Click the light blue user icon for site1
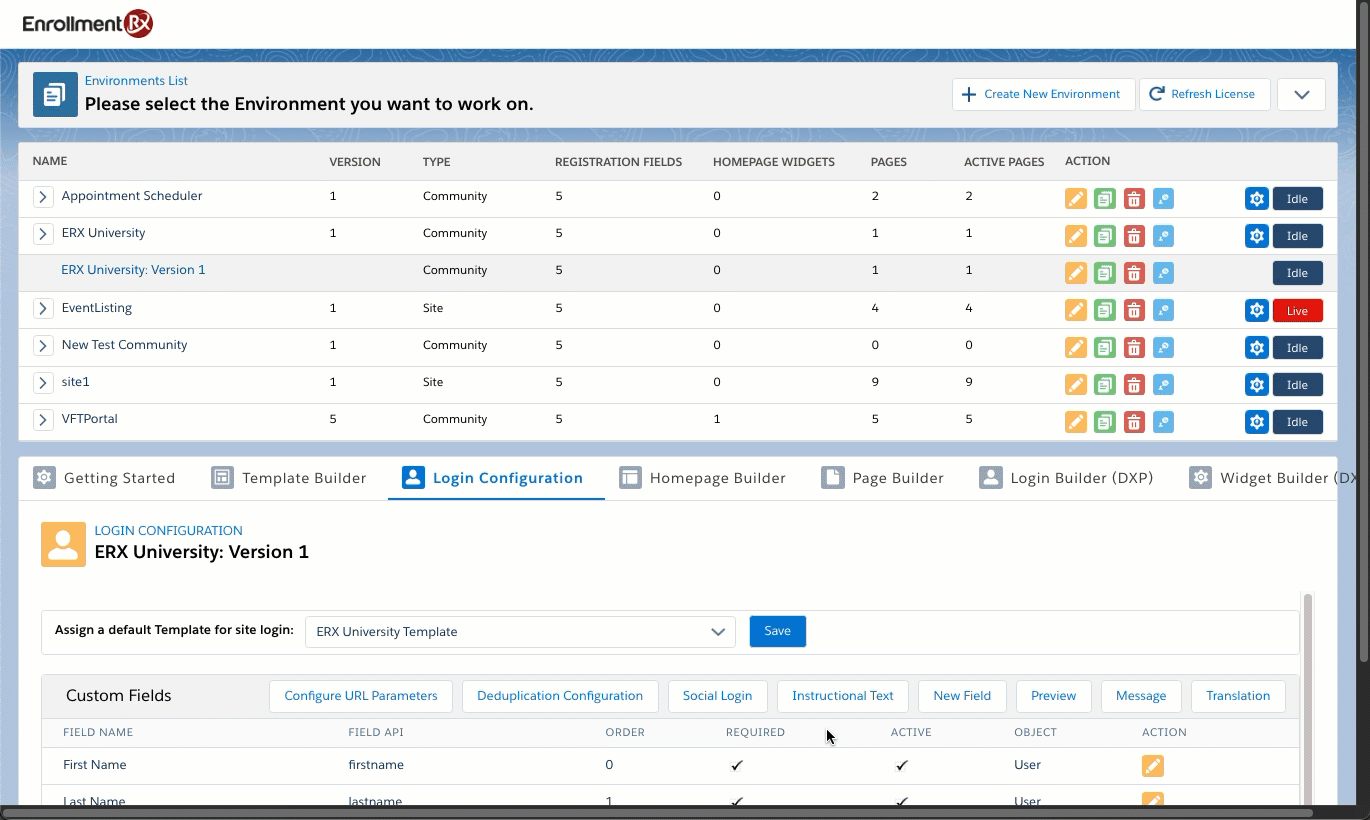Viewport: 1370px width, 820px height. coord(1162,385)
